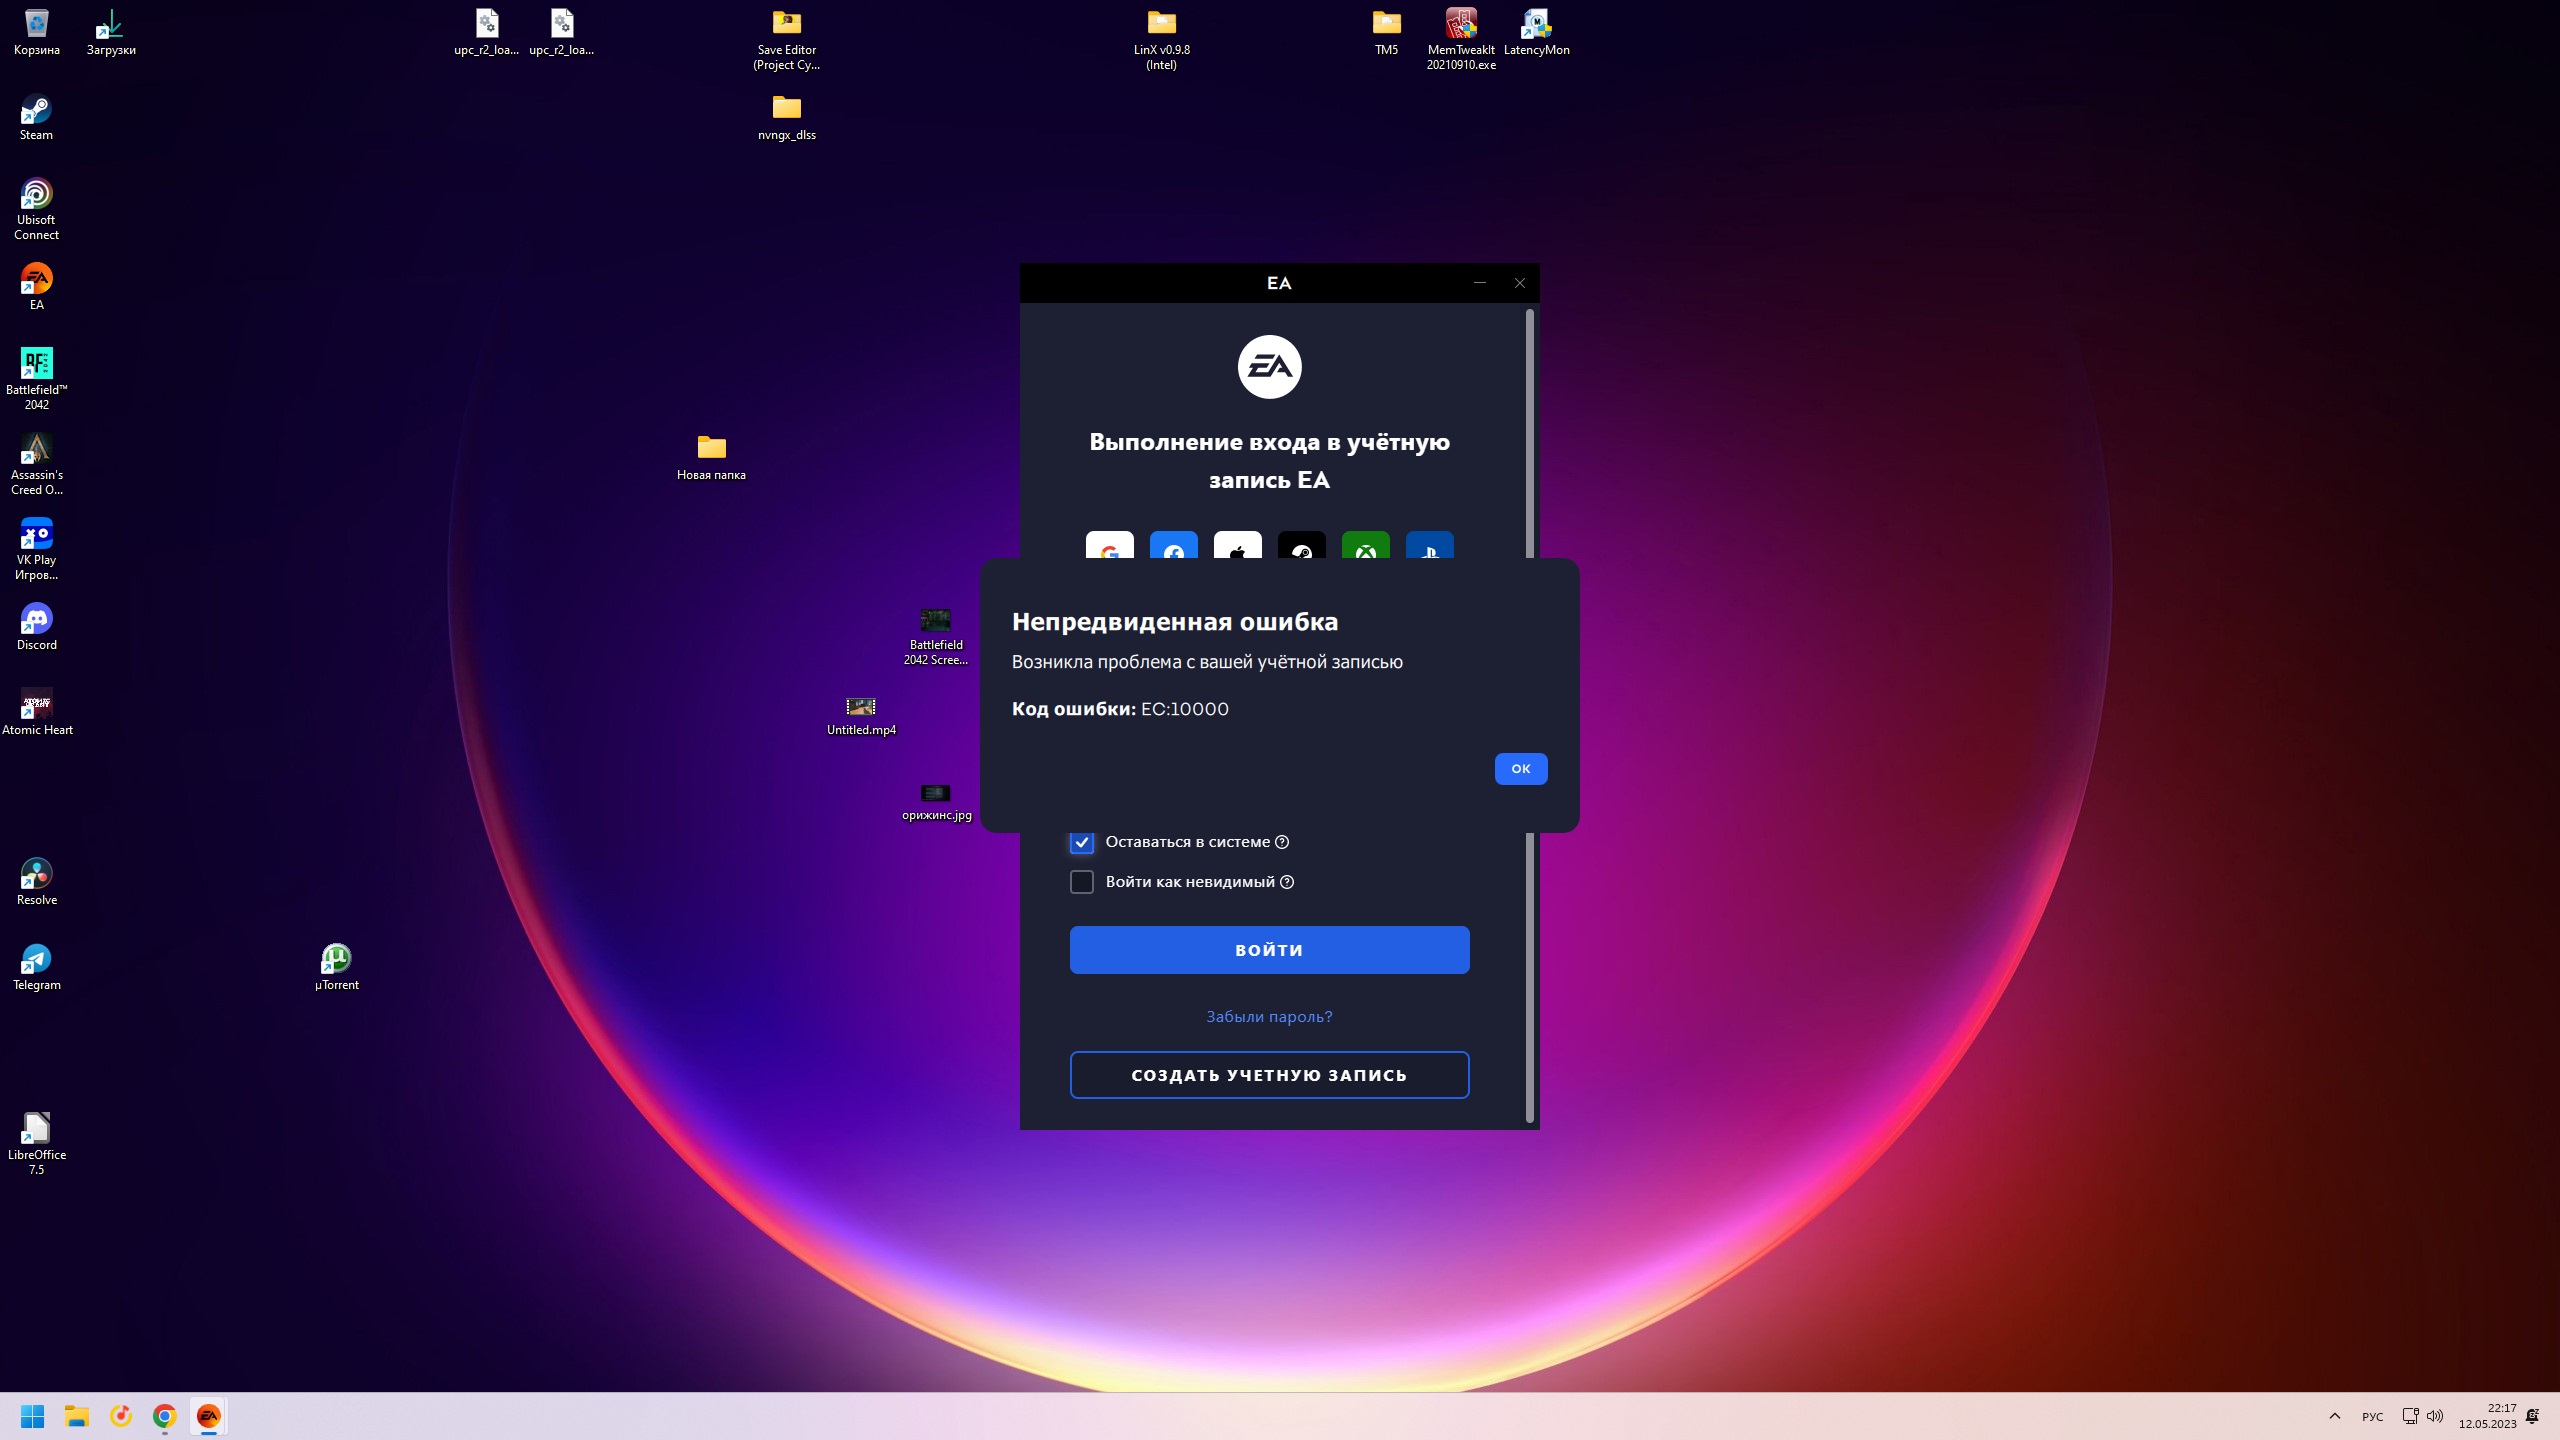2560x1440 pixels.
Task: Show help for 'Войти как невидимый'
Action: [x=1287, y=882]
